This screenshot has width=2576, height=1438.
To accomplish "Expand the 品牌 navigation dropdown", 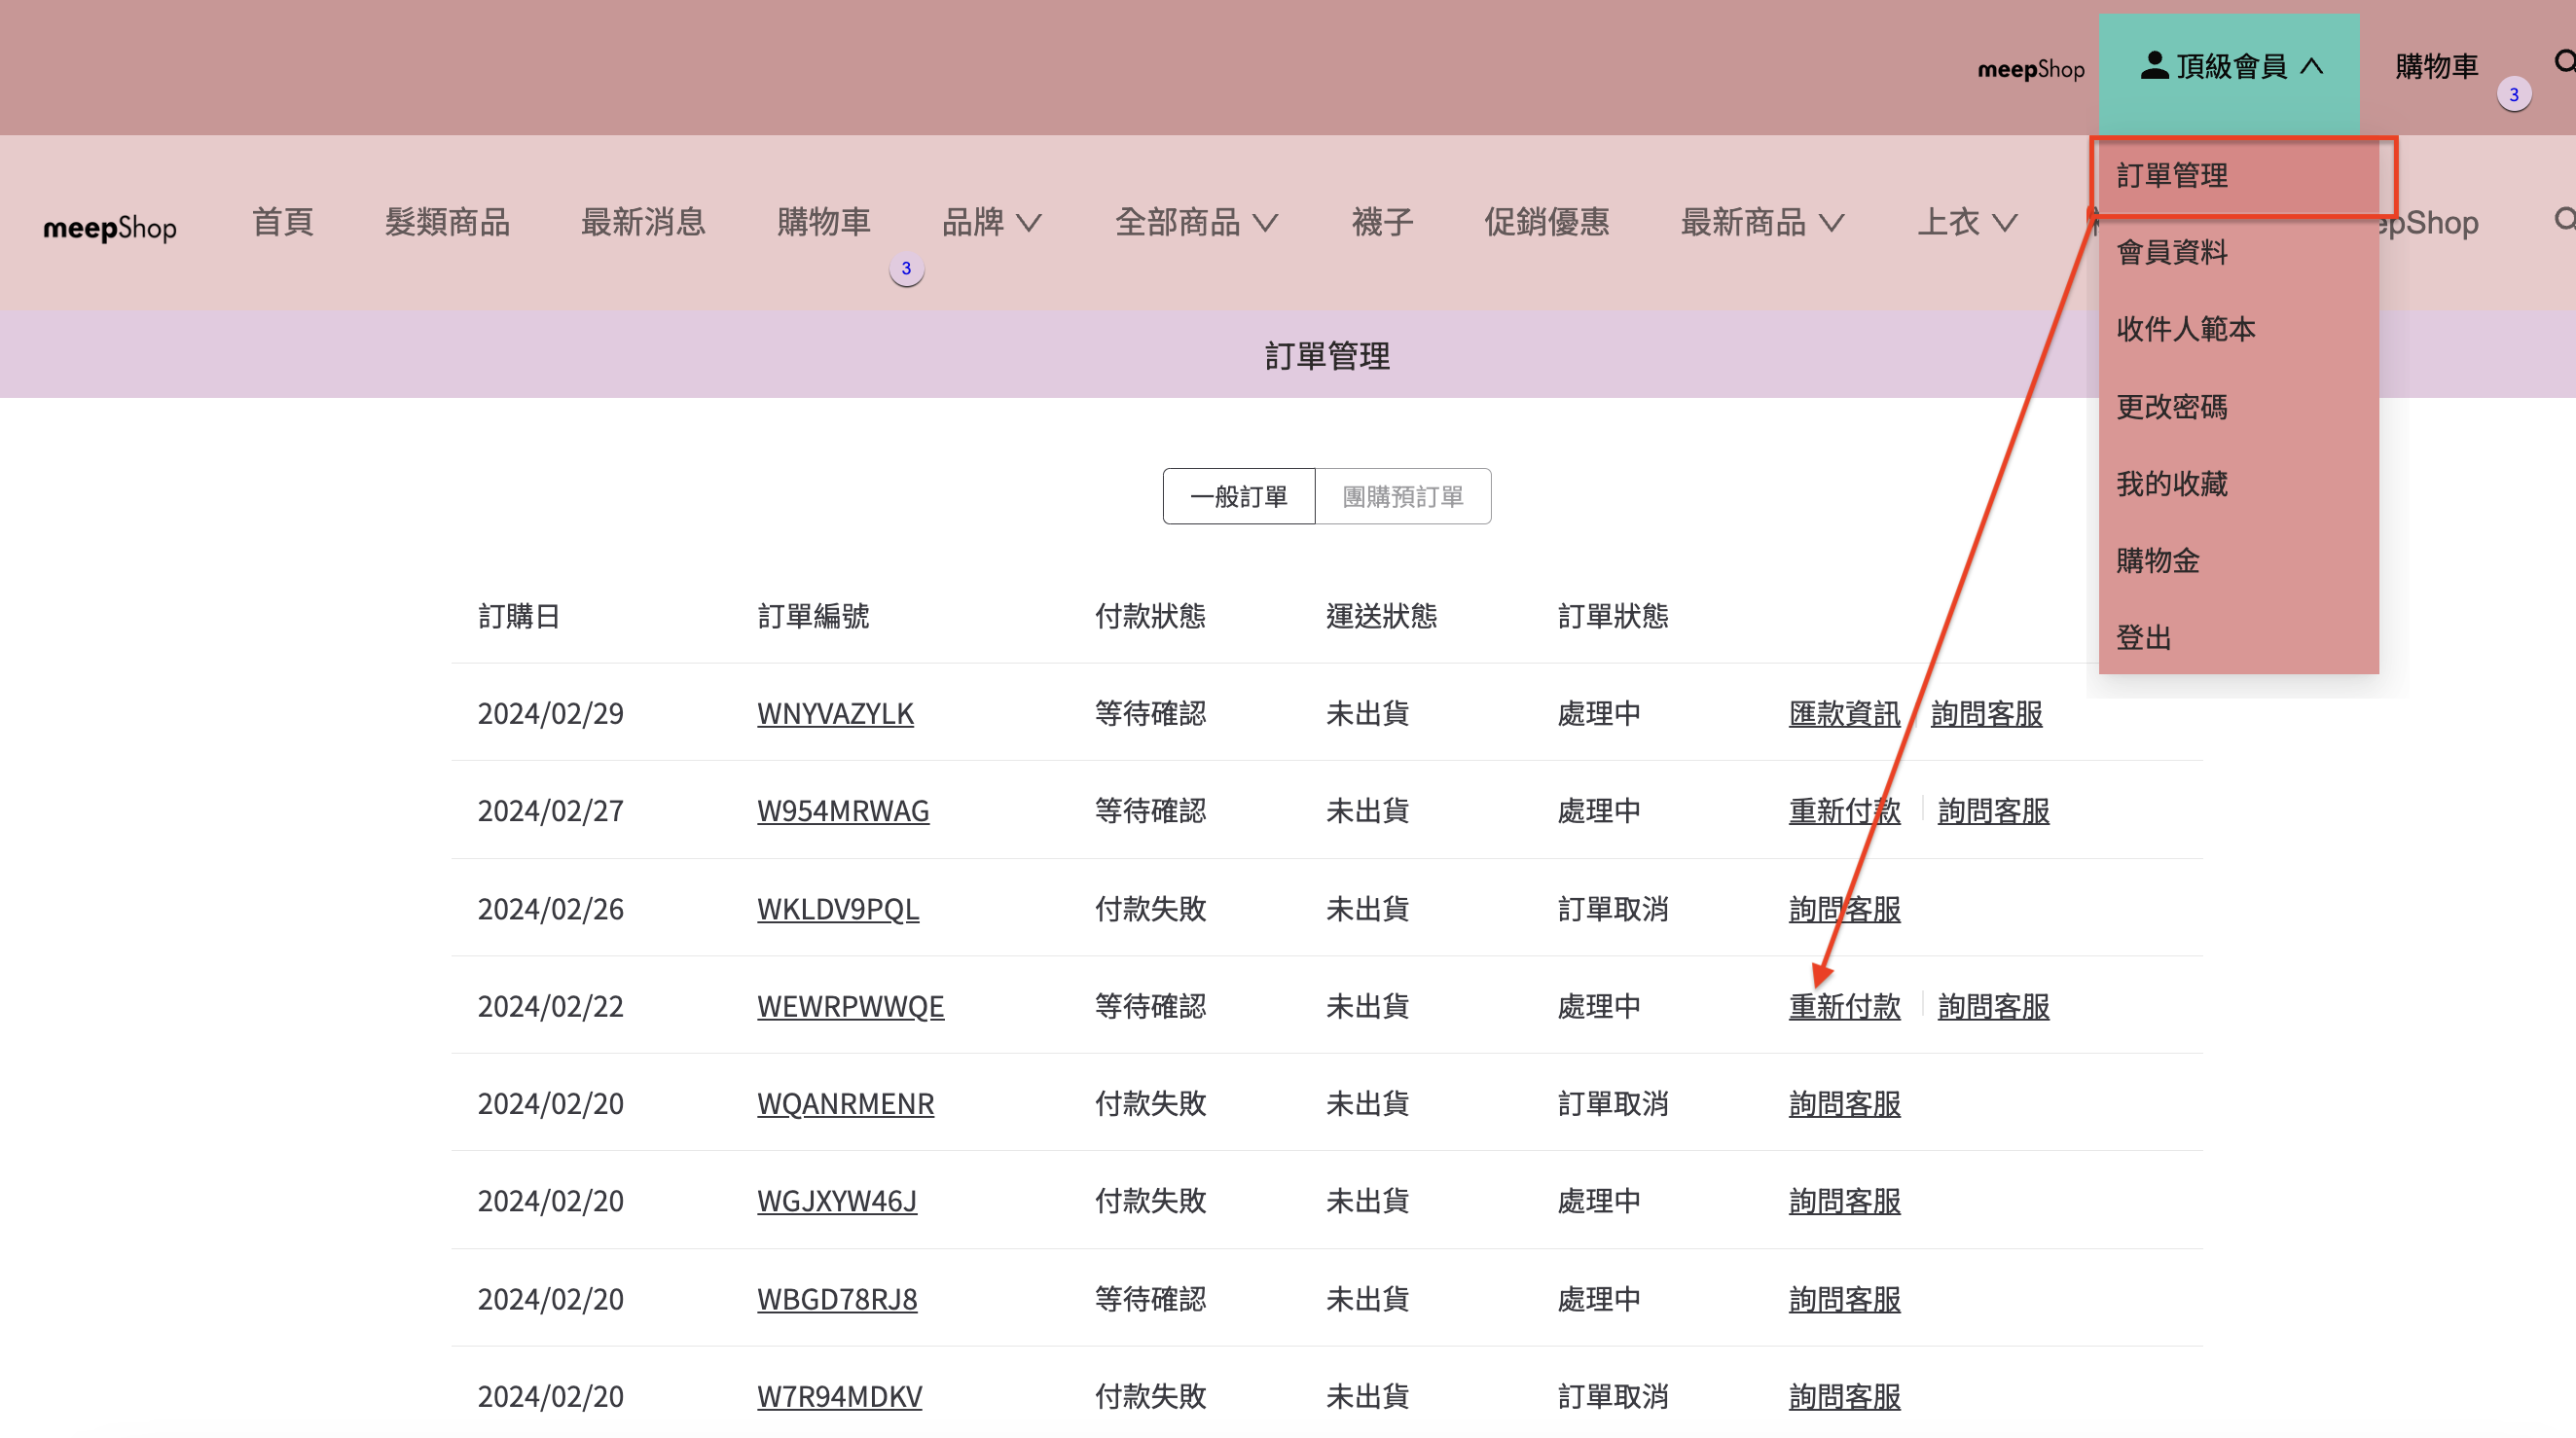I will tap(991, 222).
